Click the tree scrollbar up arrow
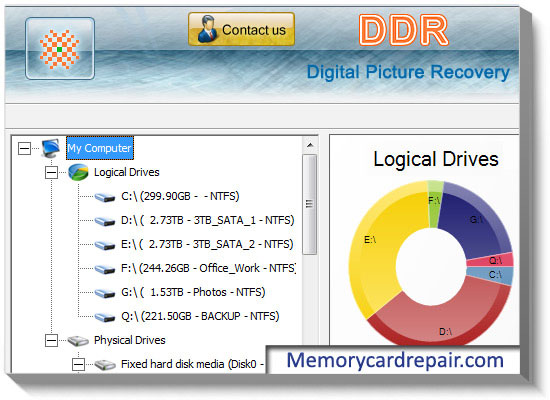Image resolution: width=550 pixels, height=400 pixels. [310, 145]
